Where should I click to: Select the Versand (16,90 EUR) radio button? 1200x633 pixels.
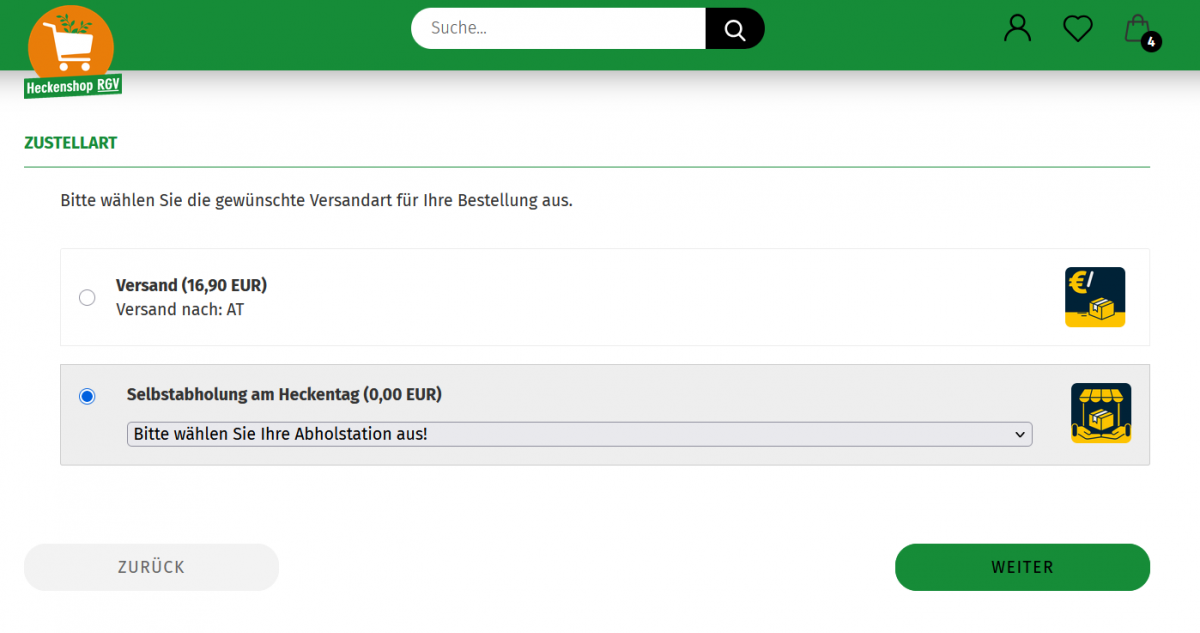click(x=87, y=297)
